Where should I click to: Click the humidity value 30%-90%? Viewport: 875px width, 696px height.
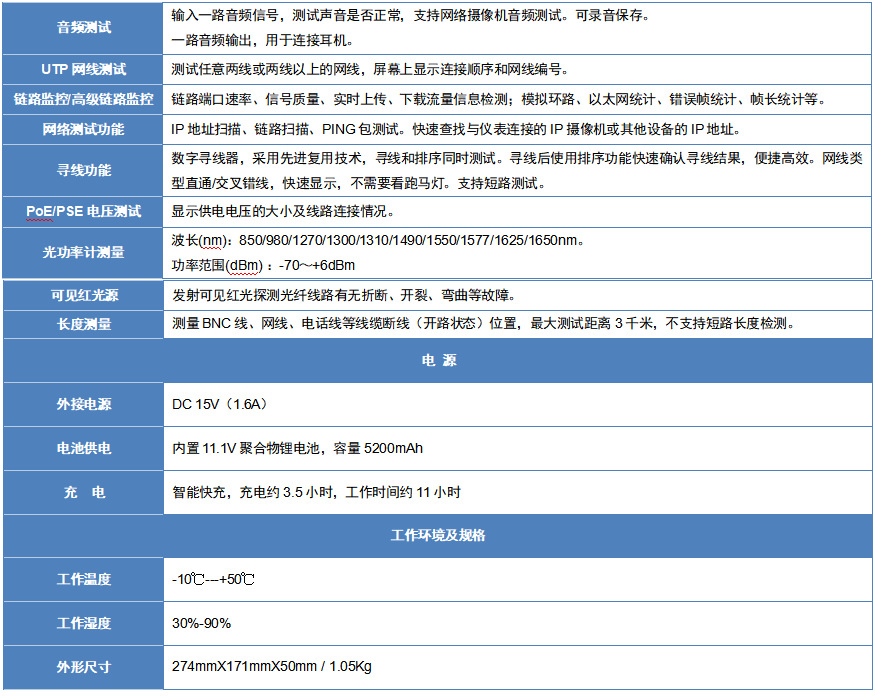tap(201, 623)
